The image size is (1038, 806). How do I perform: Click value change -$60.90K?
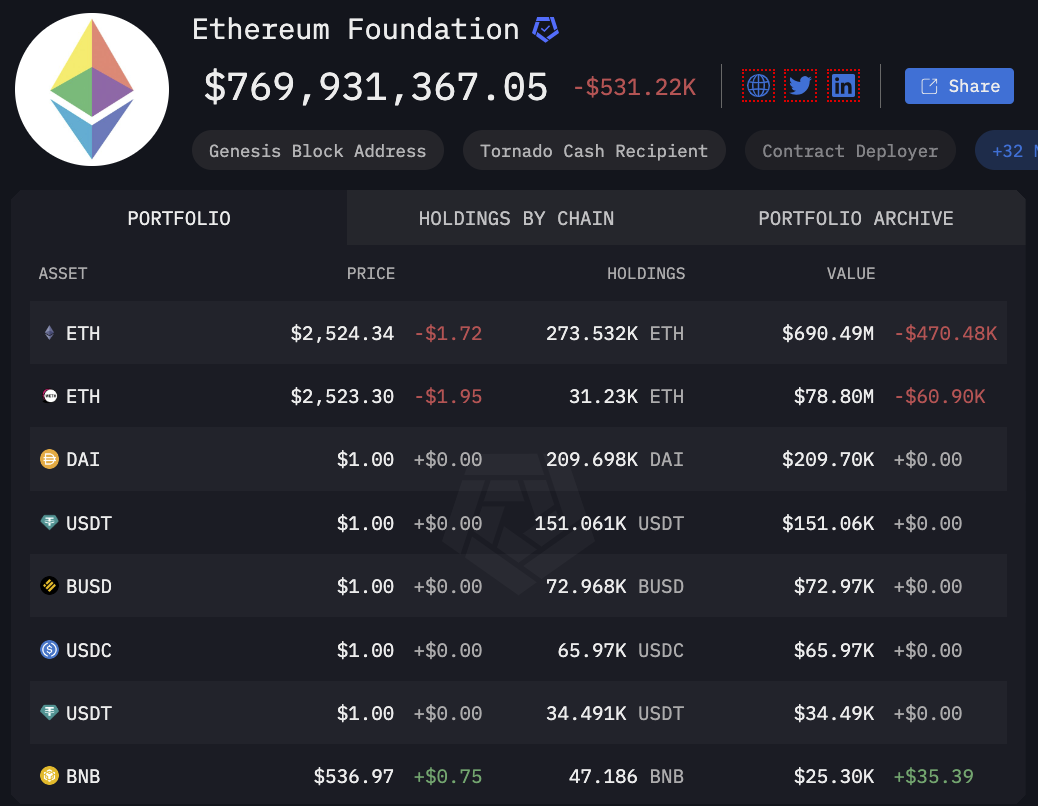point(939,396)
